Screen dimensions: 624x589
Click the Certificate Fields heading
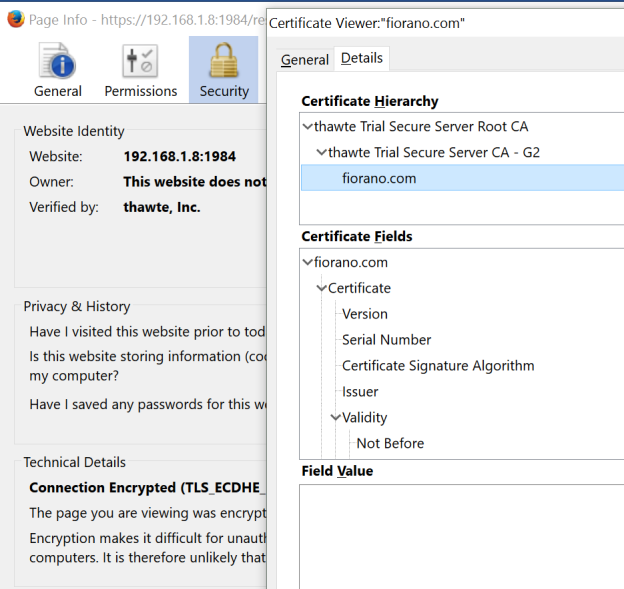pos(357,236)
